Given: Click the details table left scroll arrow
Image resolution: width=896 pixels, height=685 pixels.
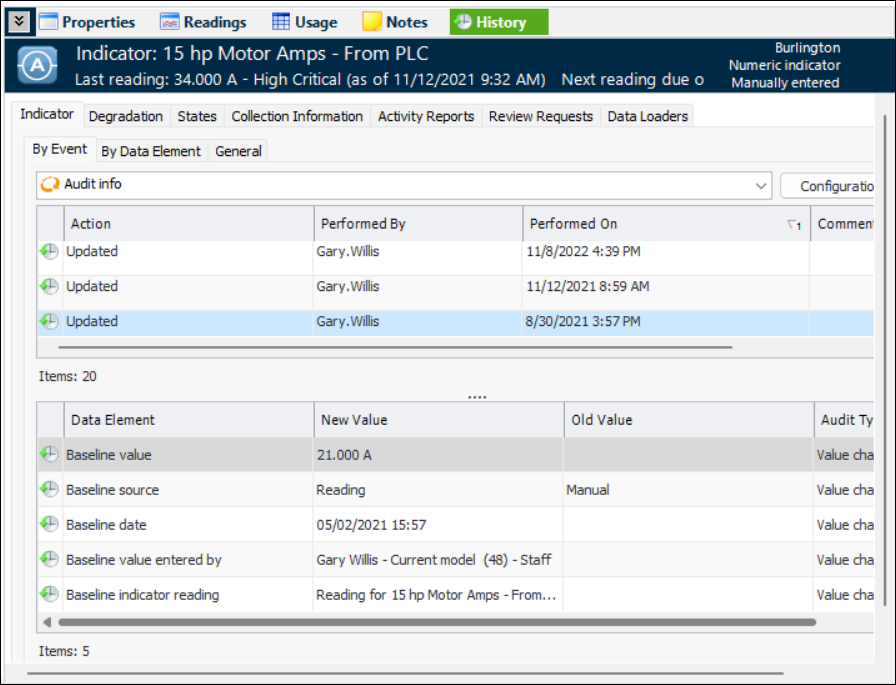Looking at the screenshot, I should pyautogui.click(x=47, y=622).
